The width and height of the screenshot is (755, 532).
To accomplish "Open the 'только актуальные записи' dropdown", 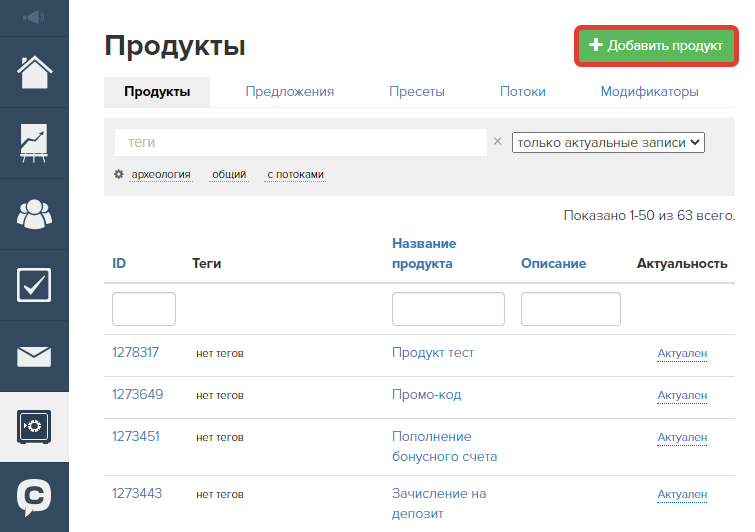I will click(x=608, y=143).
